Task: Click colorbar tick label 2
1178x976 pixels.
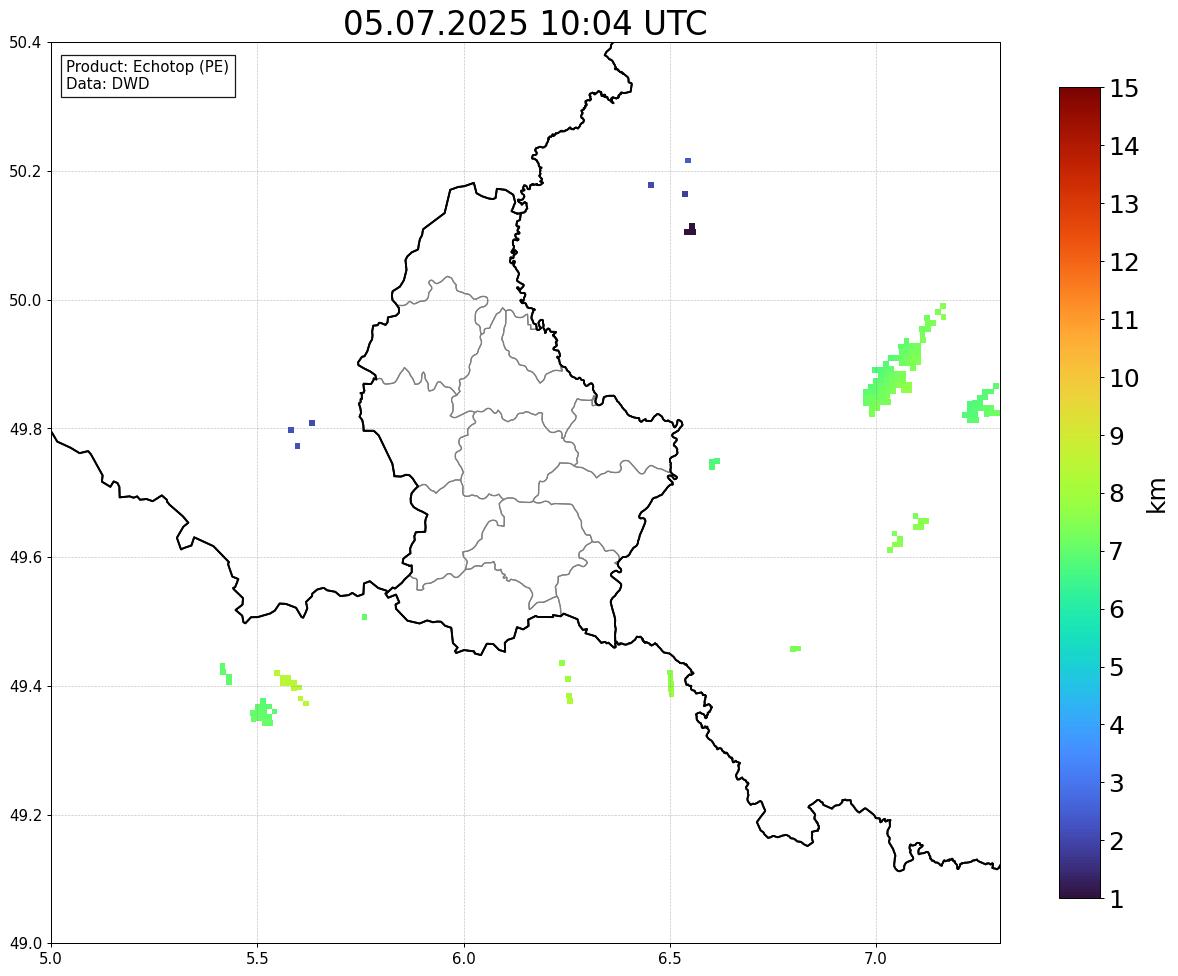Action: [x=1117, y=841]
